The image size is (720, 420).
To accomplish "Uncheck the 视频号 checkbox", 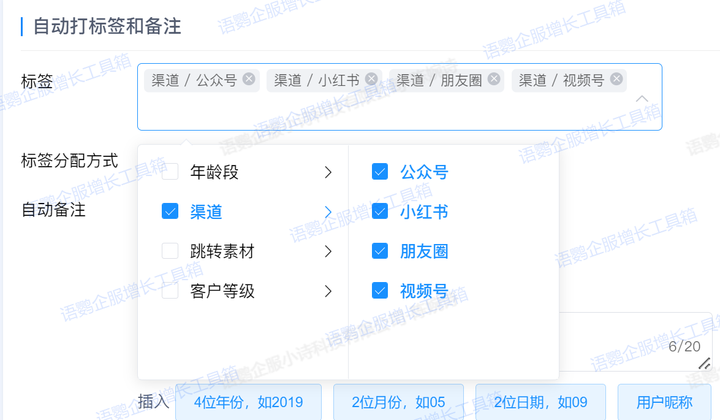I will (380, 291).
